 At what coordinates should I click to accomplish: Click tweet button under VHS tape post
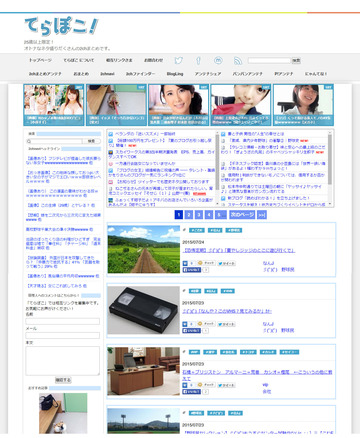pos(227,324)
